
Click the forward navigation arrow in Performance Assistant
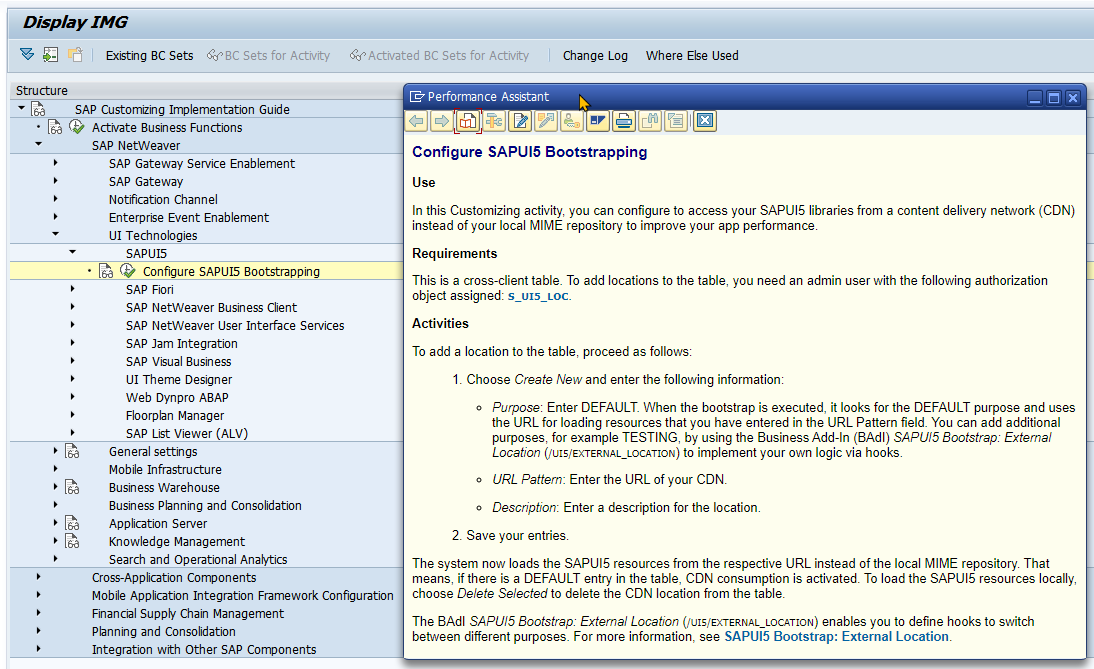pyautogui.click(x=441, y=120)
